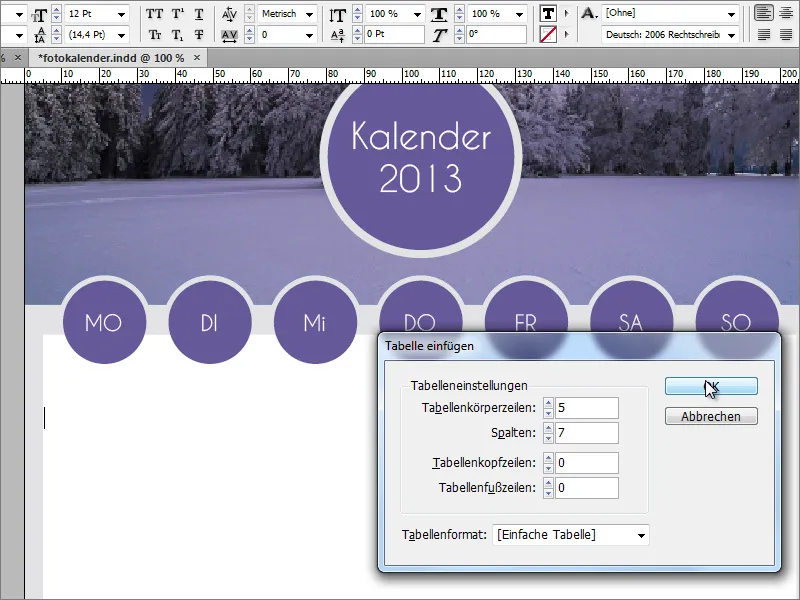Select the MO weekday circle
This screenshot has height=600, width=800.
(104, 321)
